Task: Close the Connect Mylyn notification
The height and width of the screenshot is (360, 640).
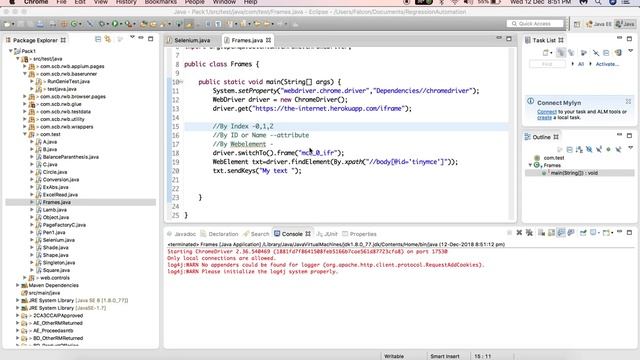Action: (628, 101)
